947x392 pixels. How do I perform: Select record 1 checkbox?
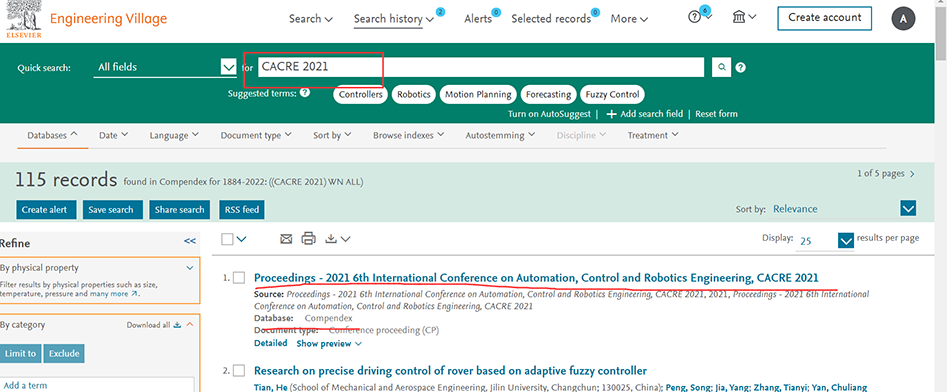coord(239,278)
